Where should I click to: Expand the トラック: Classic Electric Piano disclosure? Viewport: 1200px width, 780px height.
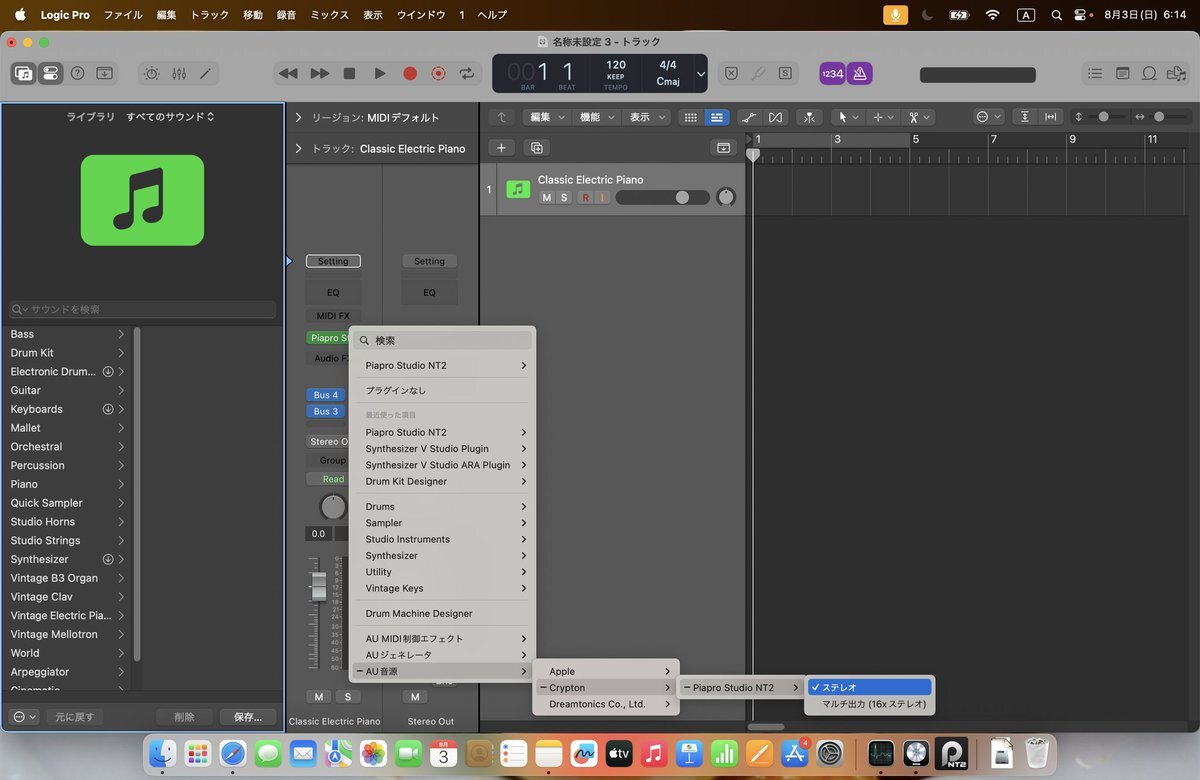298,149
